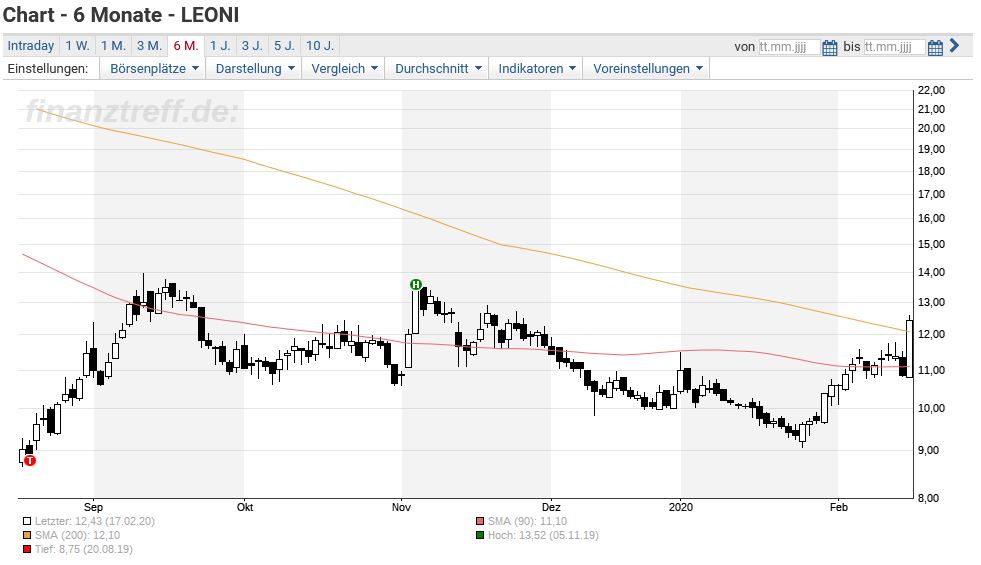Apply date range with blue arrow
Image resolution: width=981 pixels, height=565 pixels.
point(953,46)
